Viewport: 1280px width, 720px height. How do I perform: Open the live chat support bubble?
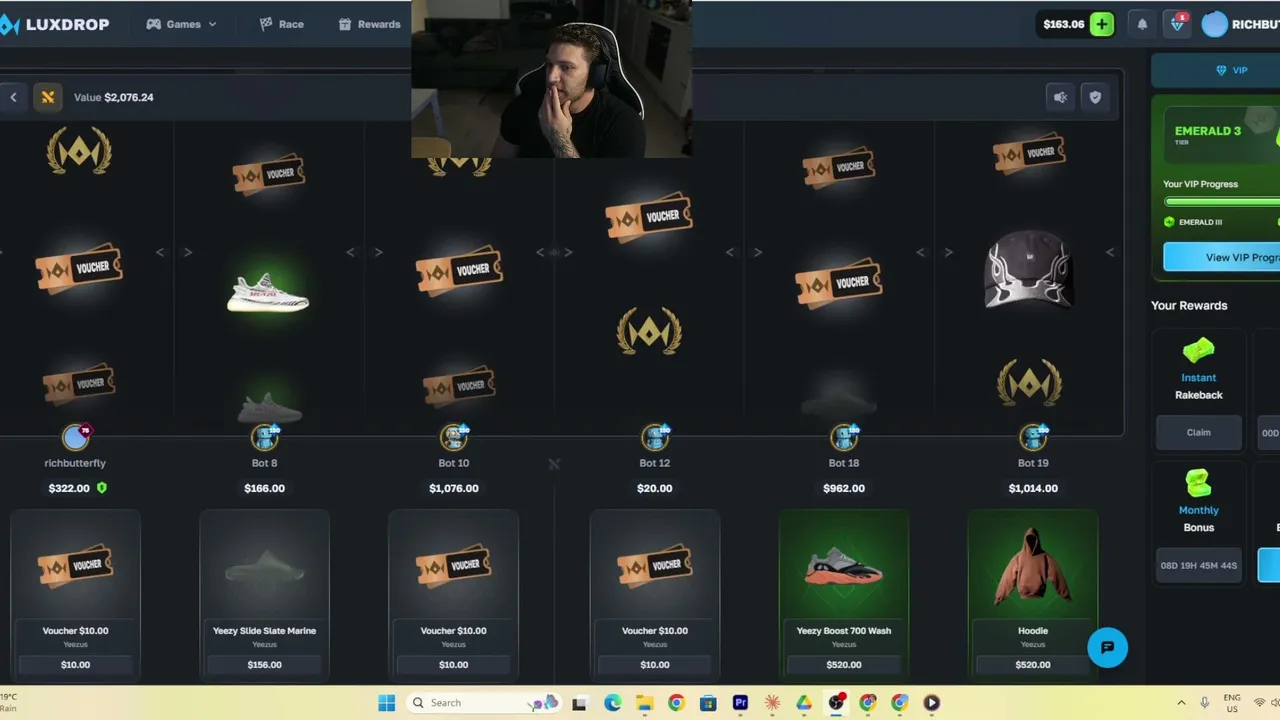1107,647
